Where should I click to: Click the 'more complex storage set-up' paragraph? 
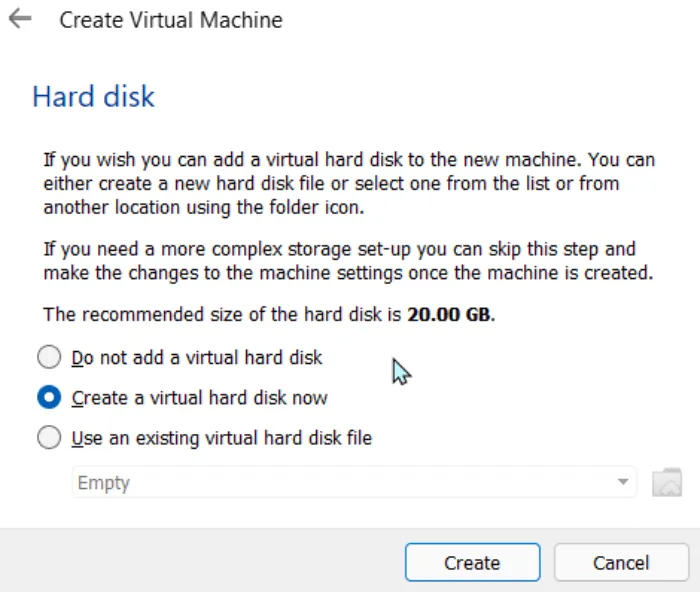(x=340, y=260)
